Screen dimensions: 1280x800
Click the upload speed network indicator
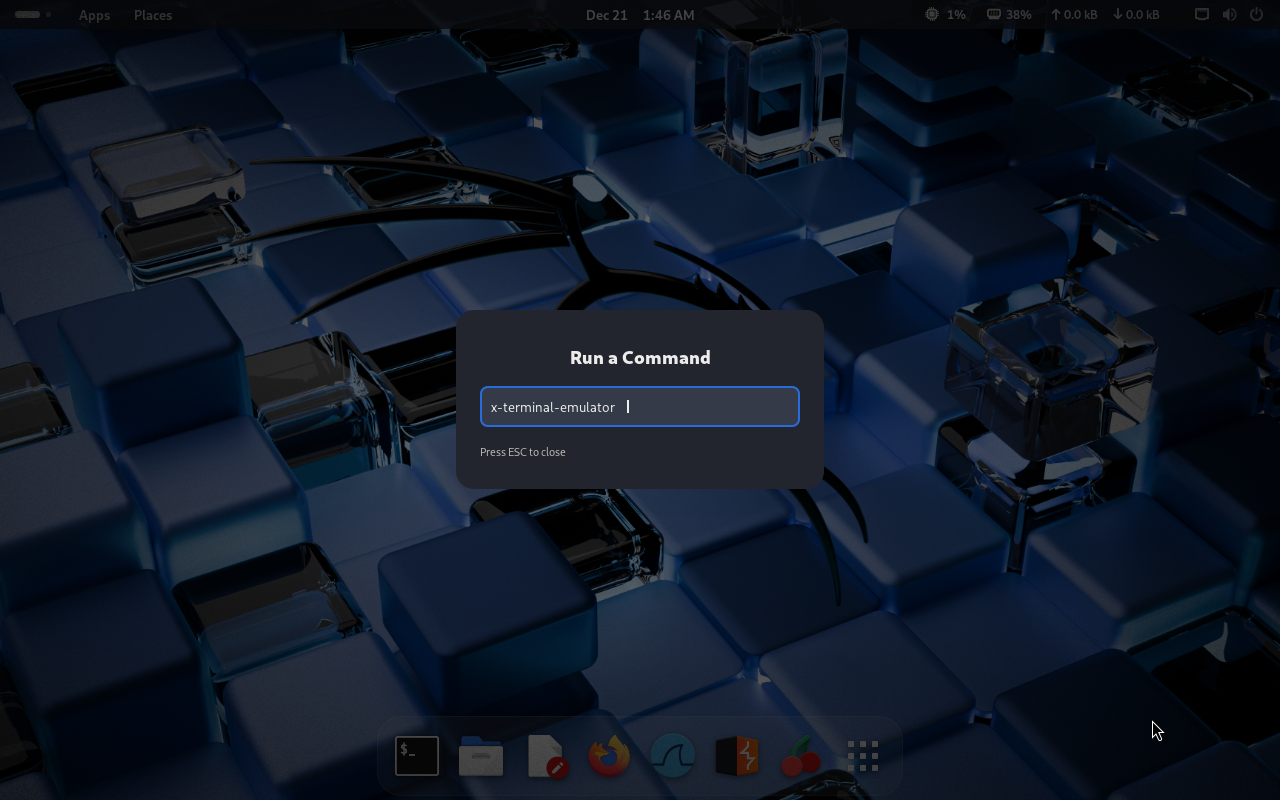(x=1073, y=15)
